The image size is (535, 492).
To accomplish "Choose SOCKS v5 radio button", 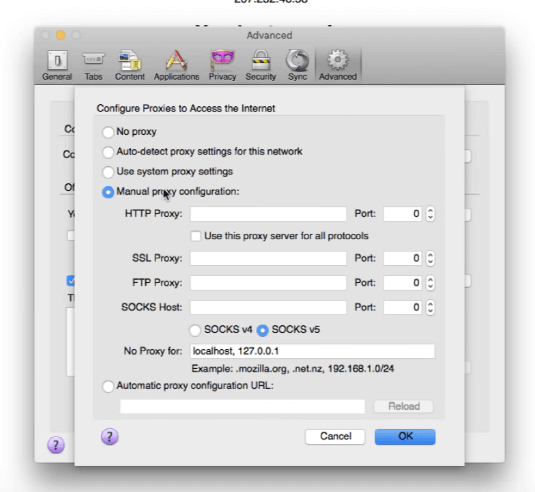I will tap(262, 330).
